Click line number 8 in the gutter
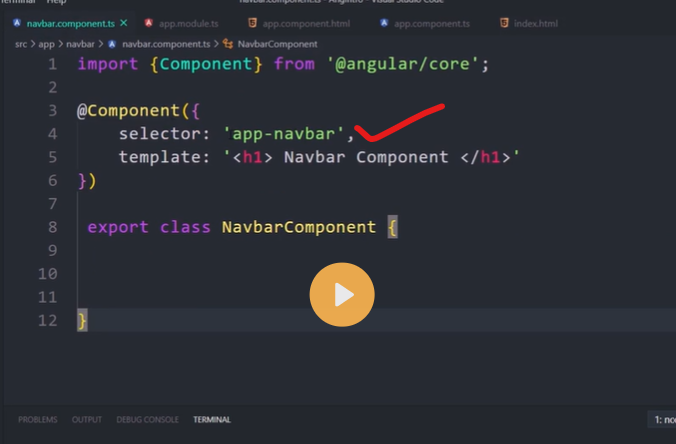 (52, 227)
